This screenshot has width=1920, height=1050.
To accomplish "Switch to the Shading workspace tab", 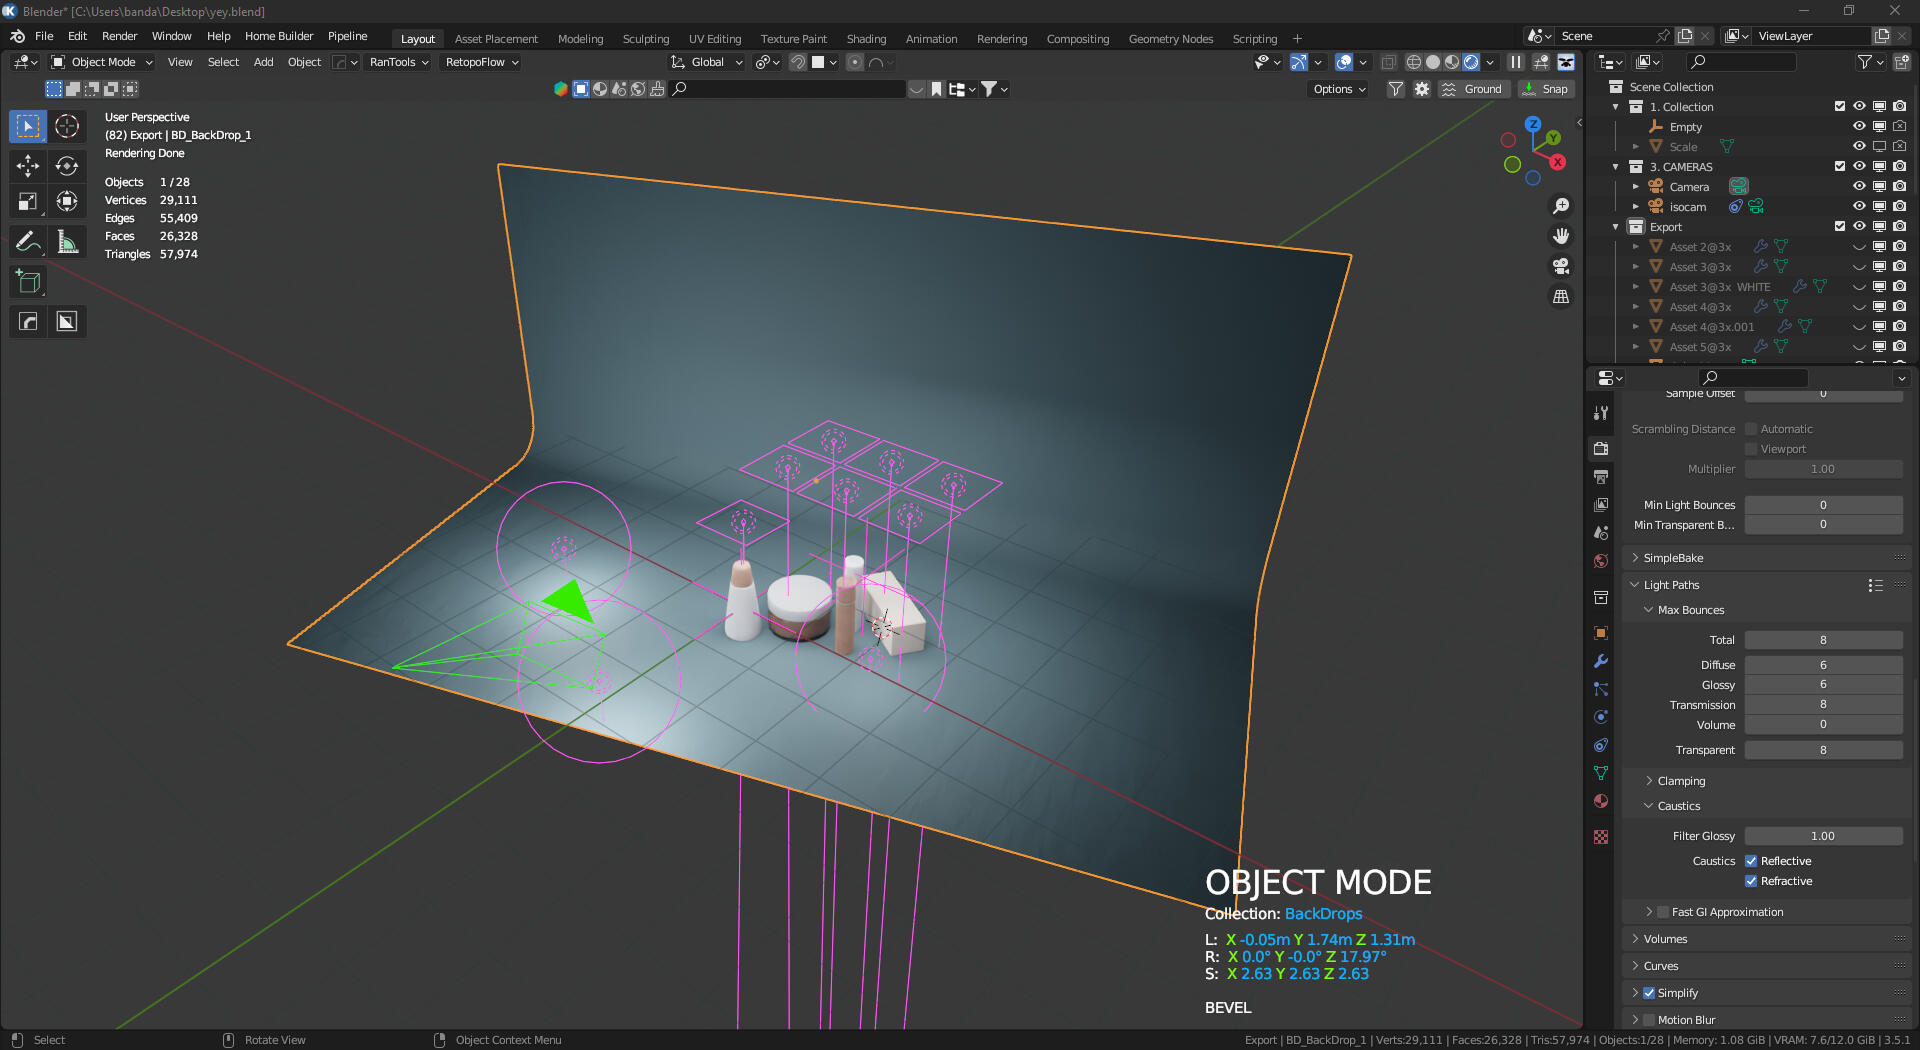I will (x=866, y=39).
